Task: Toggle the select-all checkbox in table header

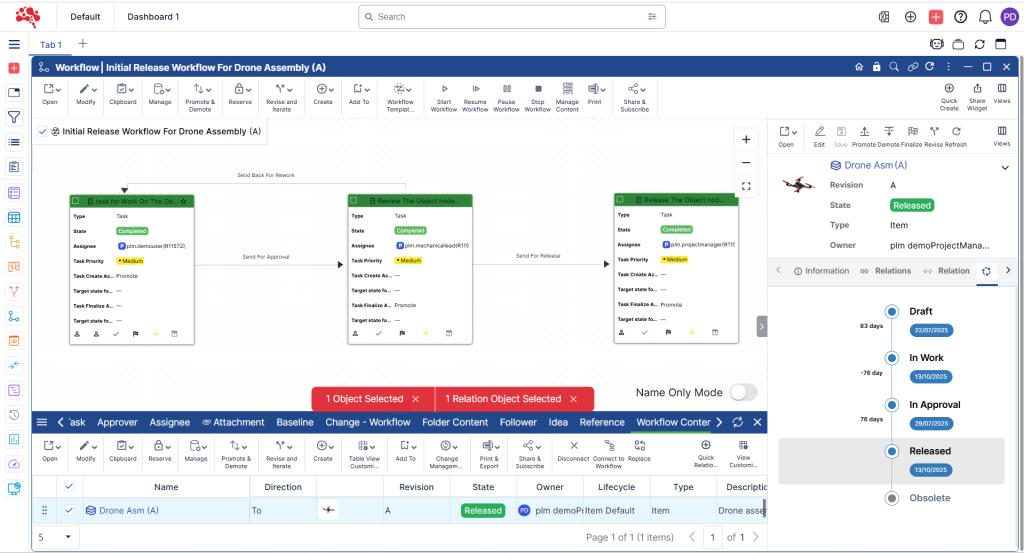Action: click(69, 486)
